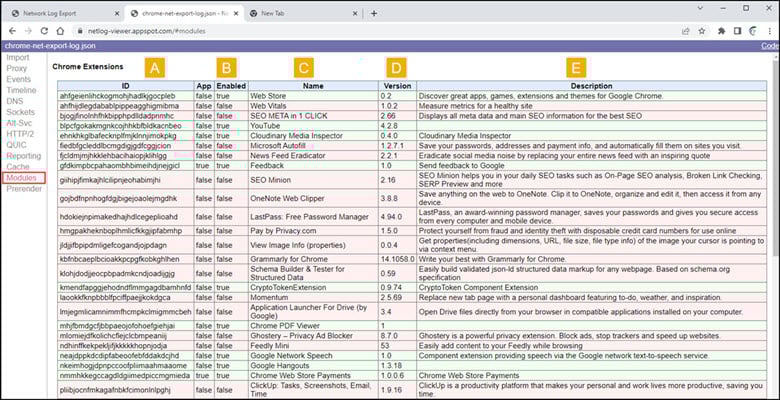This screenshot has width=780, height=400.
Task: Open the Events section in sidebar
Action: (18, 80)
